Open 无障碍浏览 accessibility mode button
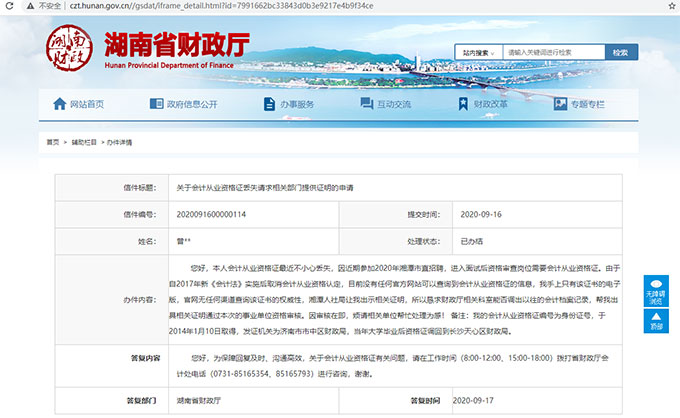Viewport: 680px width, 418px height. point(656,290)
